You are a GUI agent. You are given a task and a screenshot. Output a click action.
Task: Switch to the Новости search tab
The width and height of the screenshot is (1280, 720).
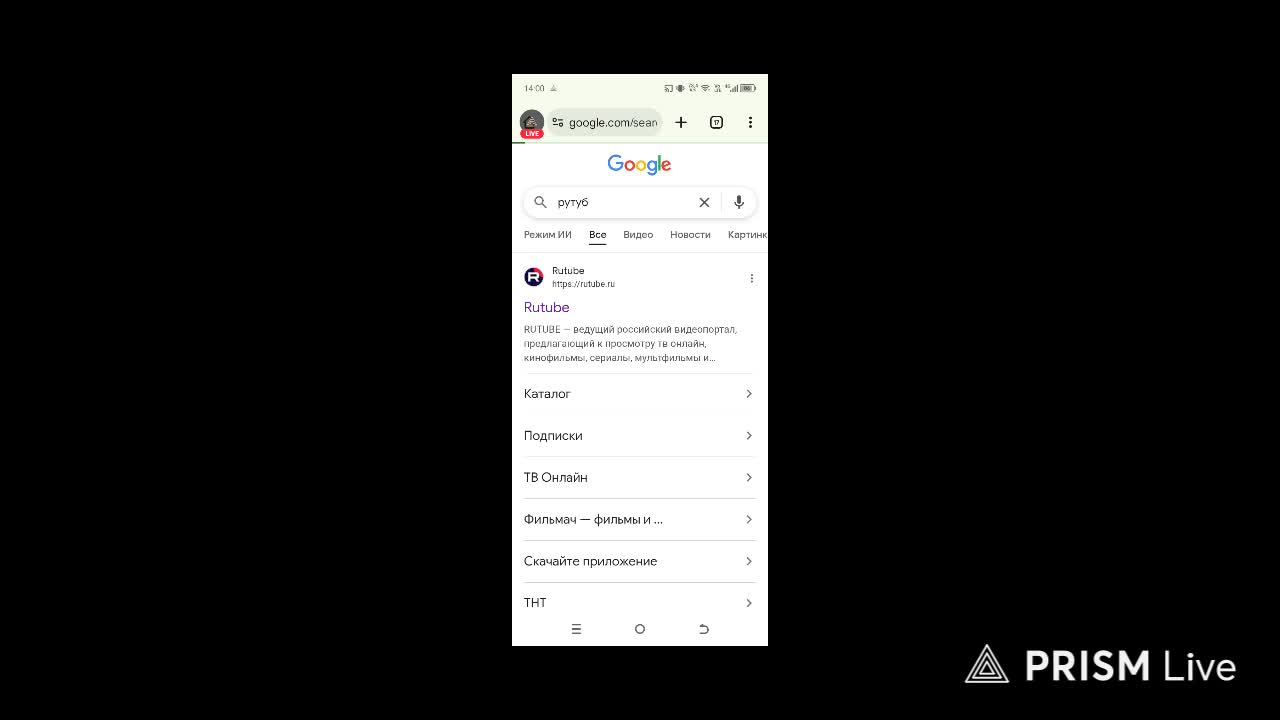click(690, 235)
